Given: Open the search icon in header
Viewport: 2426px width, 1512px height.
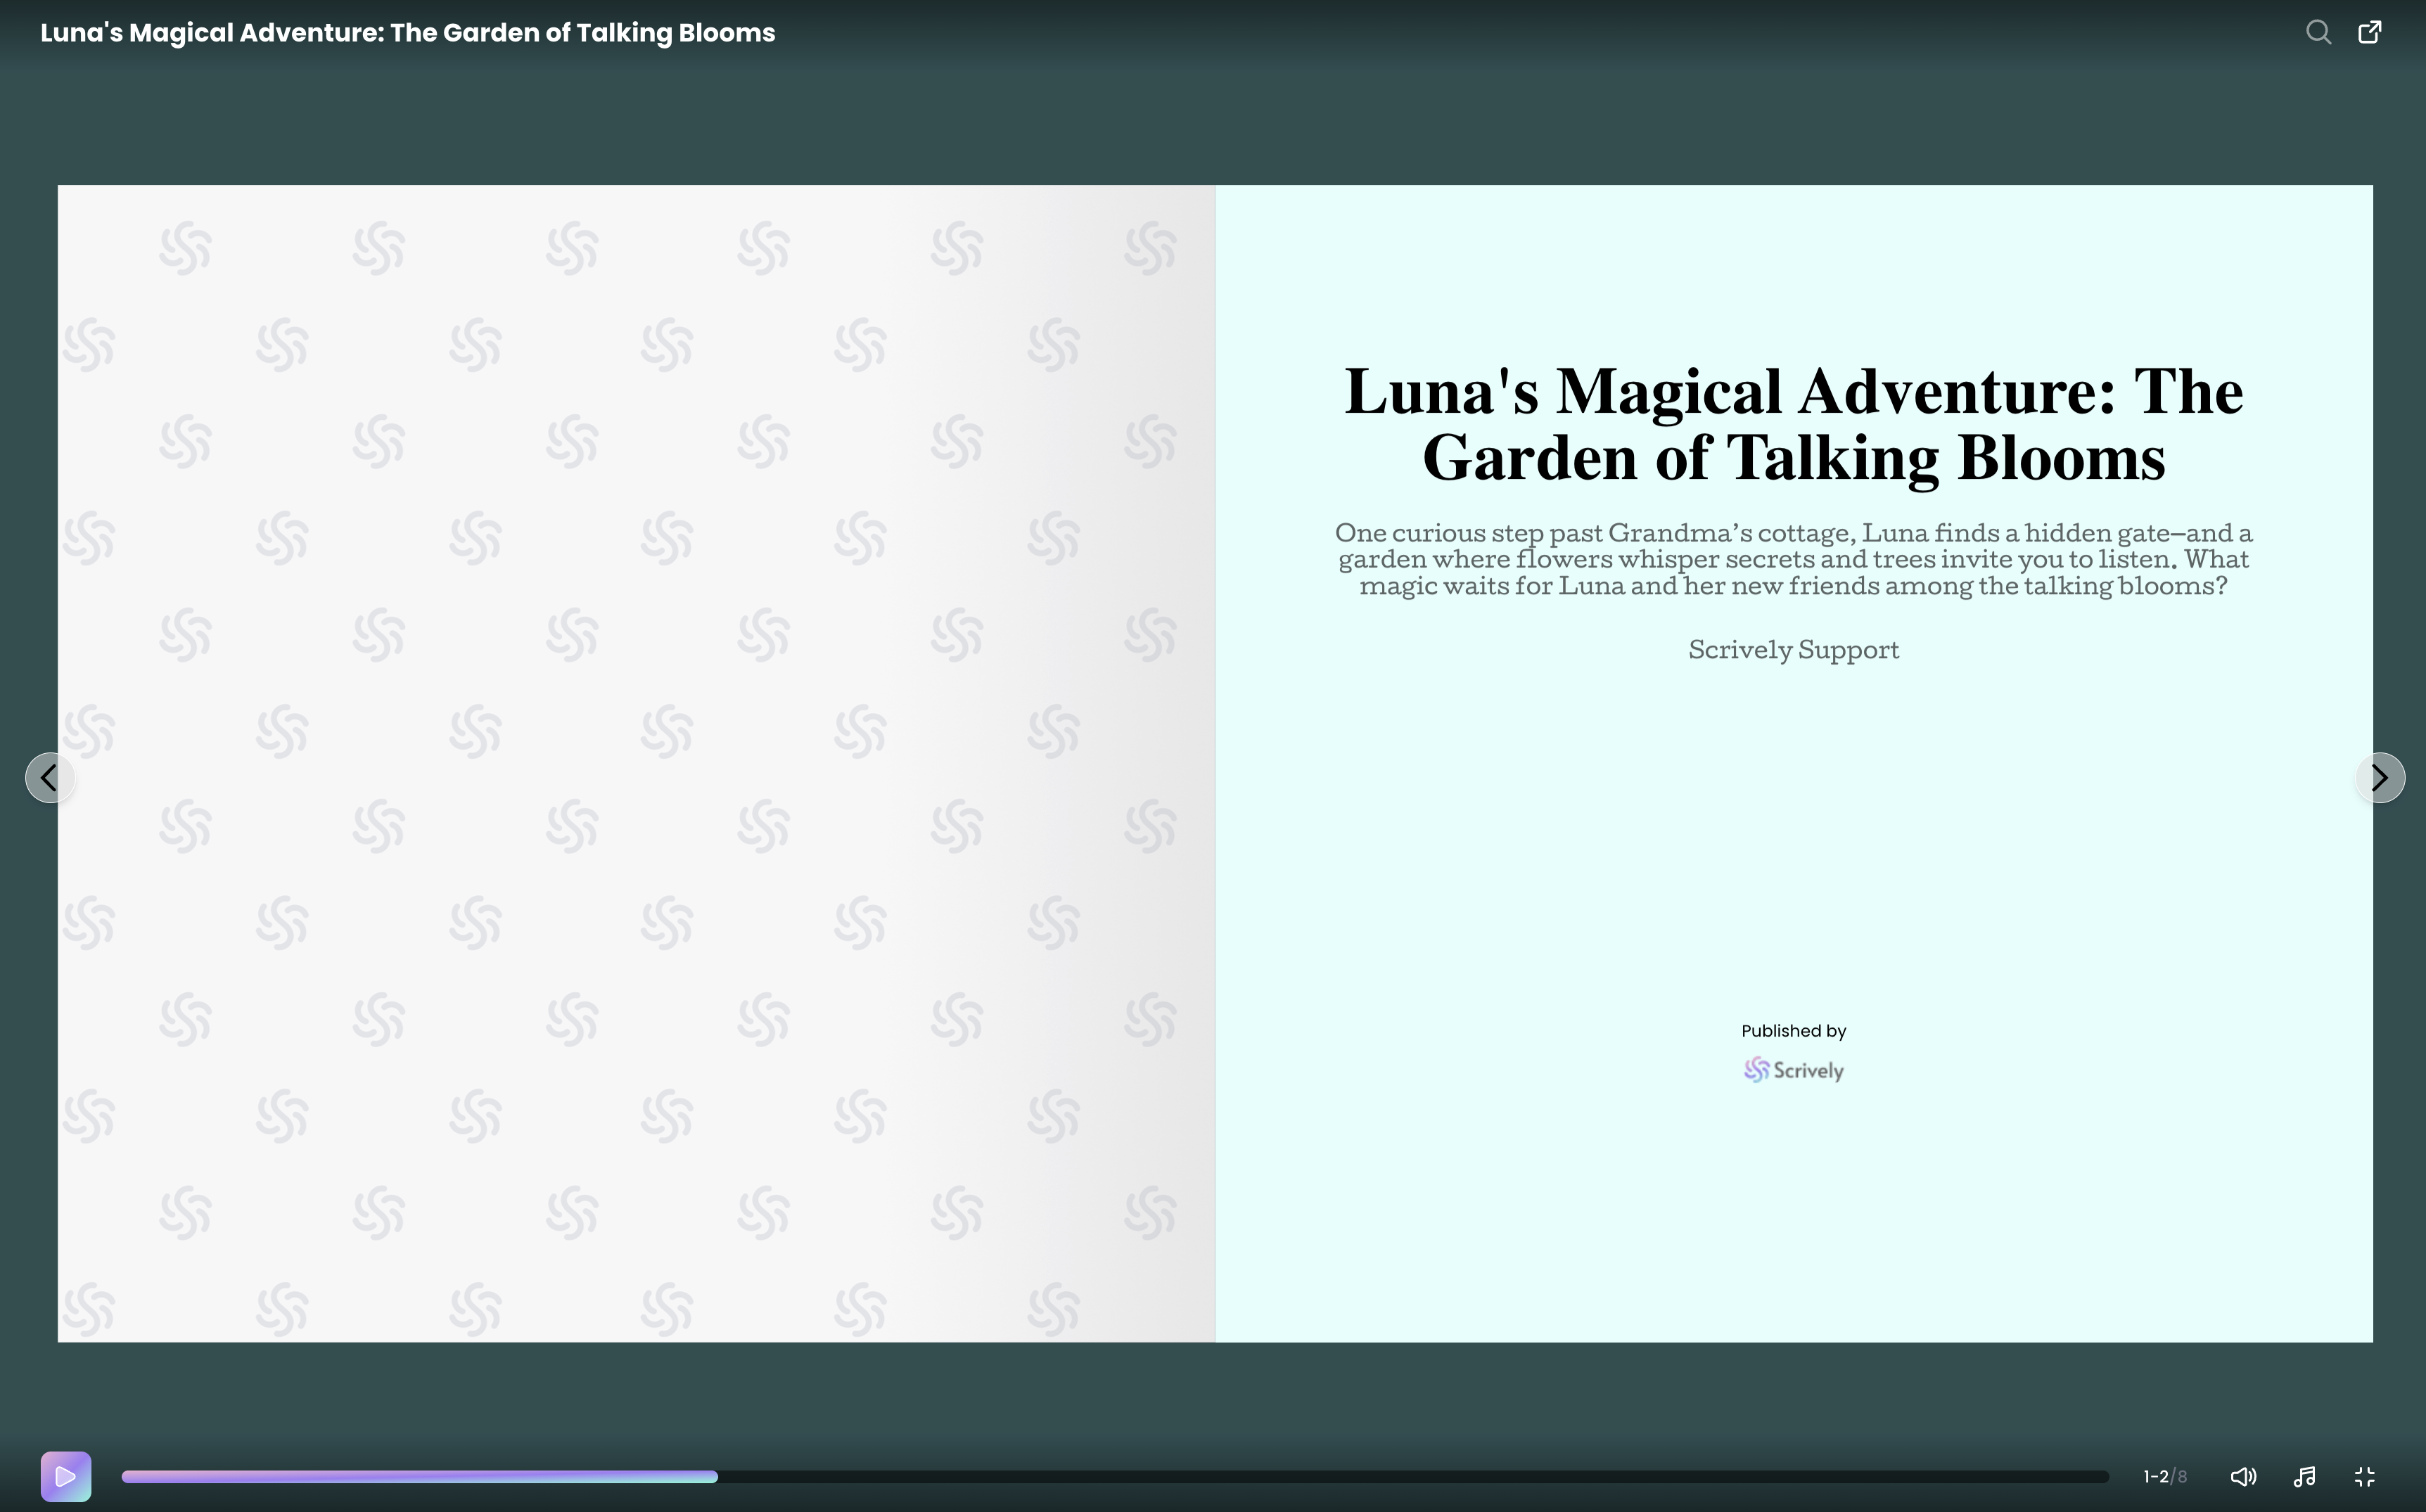Looking at the screenshot, I should point(2318,33).
